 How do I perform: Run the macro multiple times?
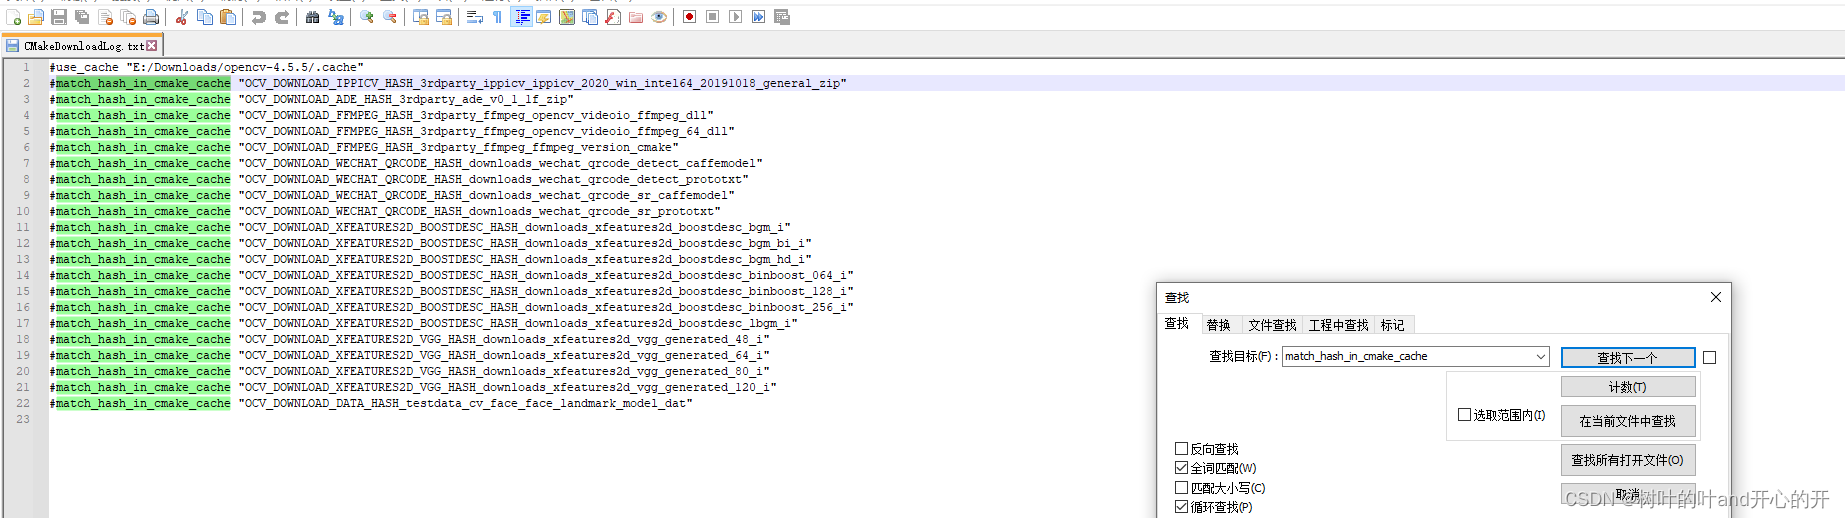(759, 17)
